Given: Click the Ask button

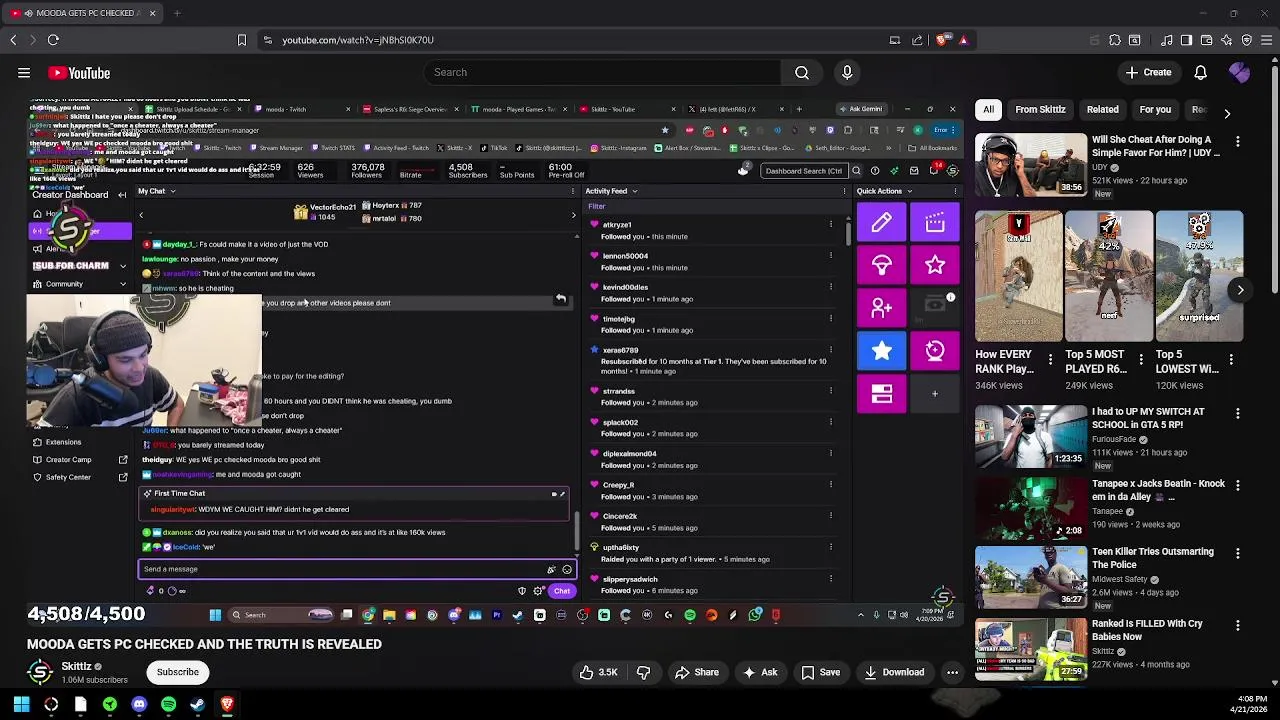Looking at the screenshot, I should point(758,673).
